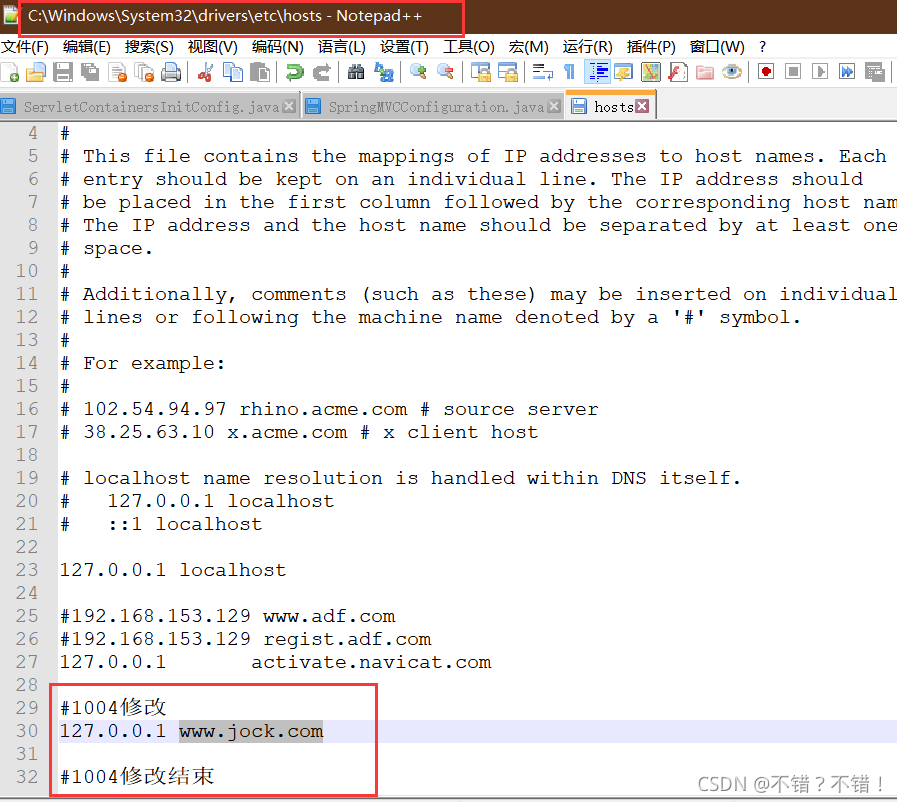Open the 宏(M) menu
The height and width of the screenshot is (802, 897).
pyautogui.click(x=529, y=47)
